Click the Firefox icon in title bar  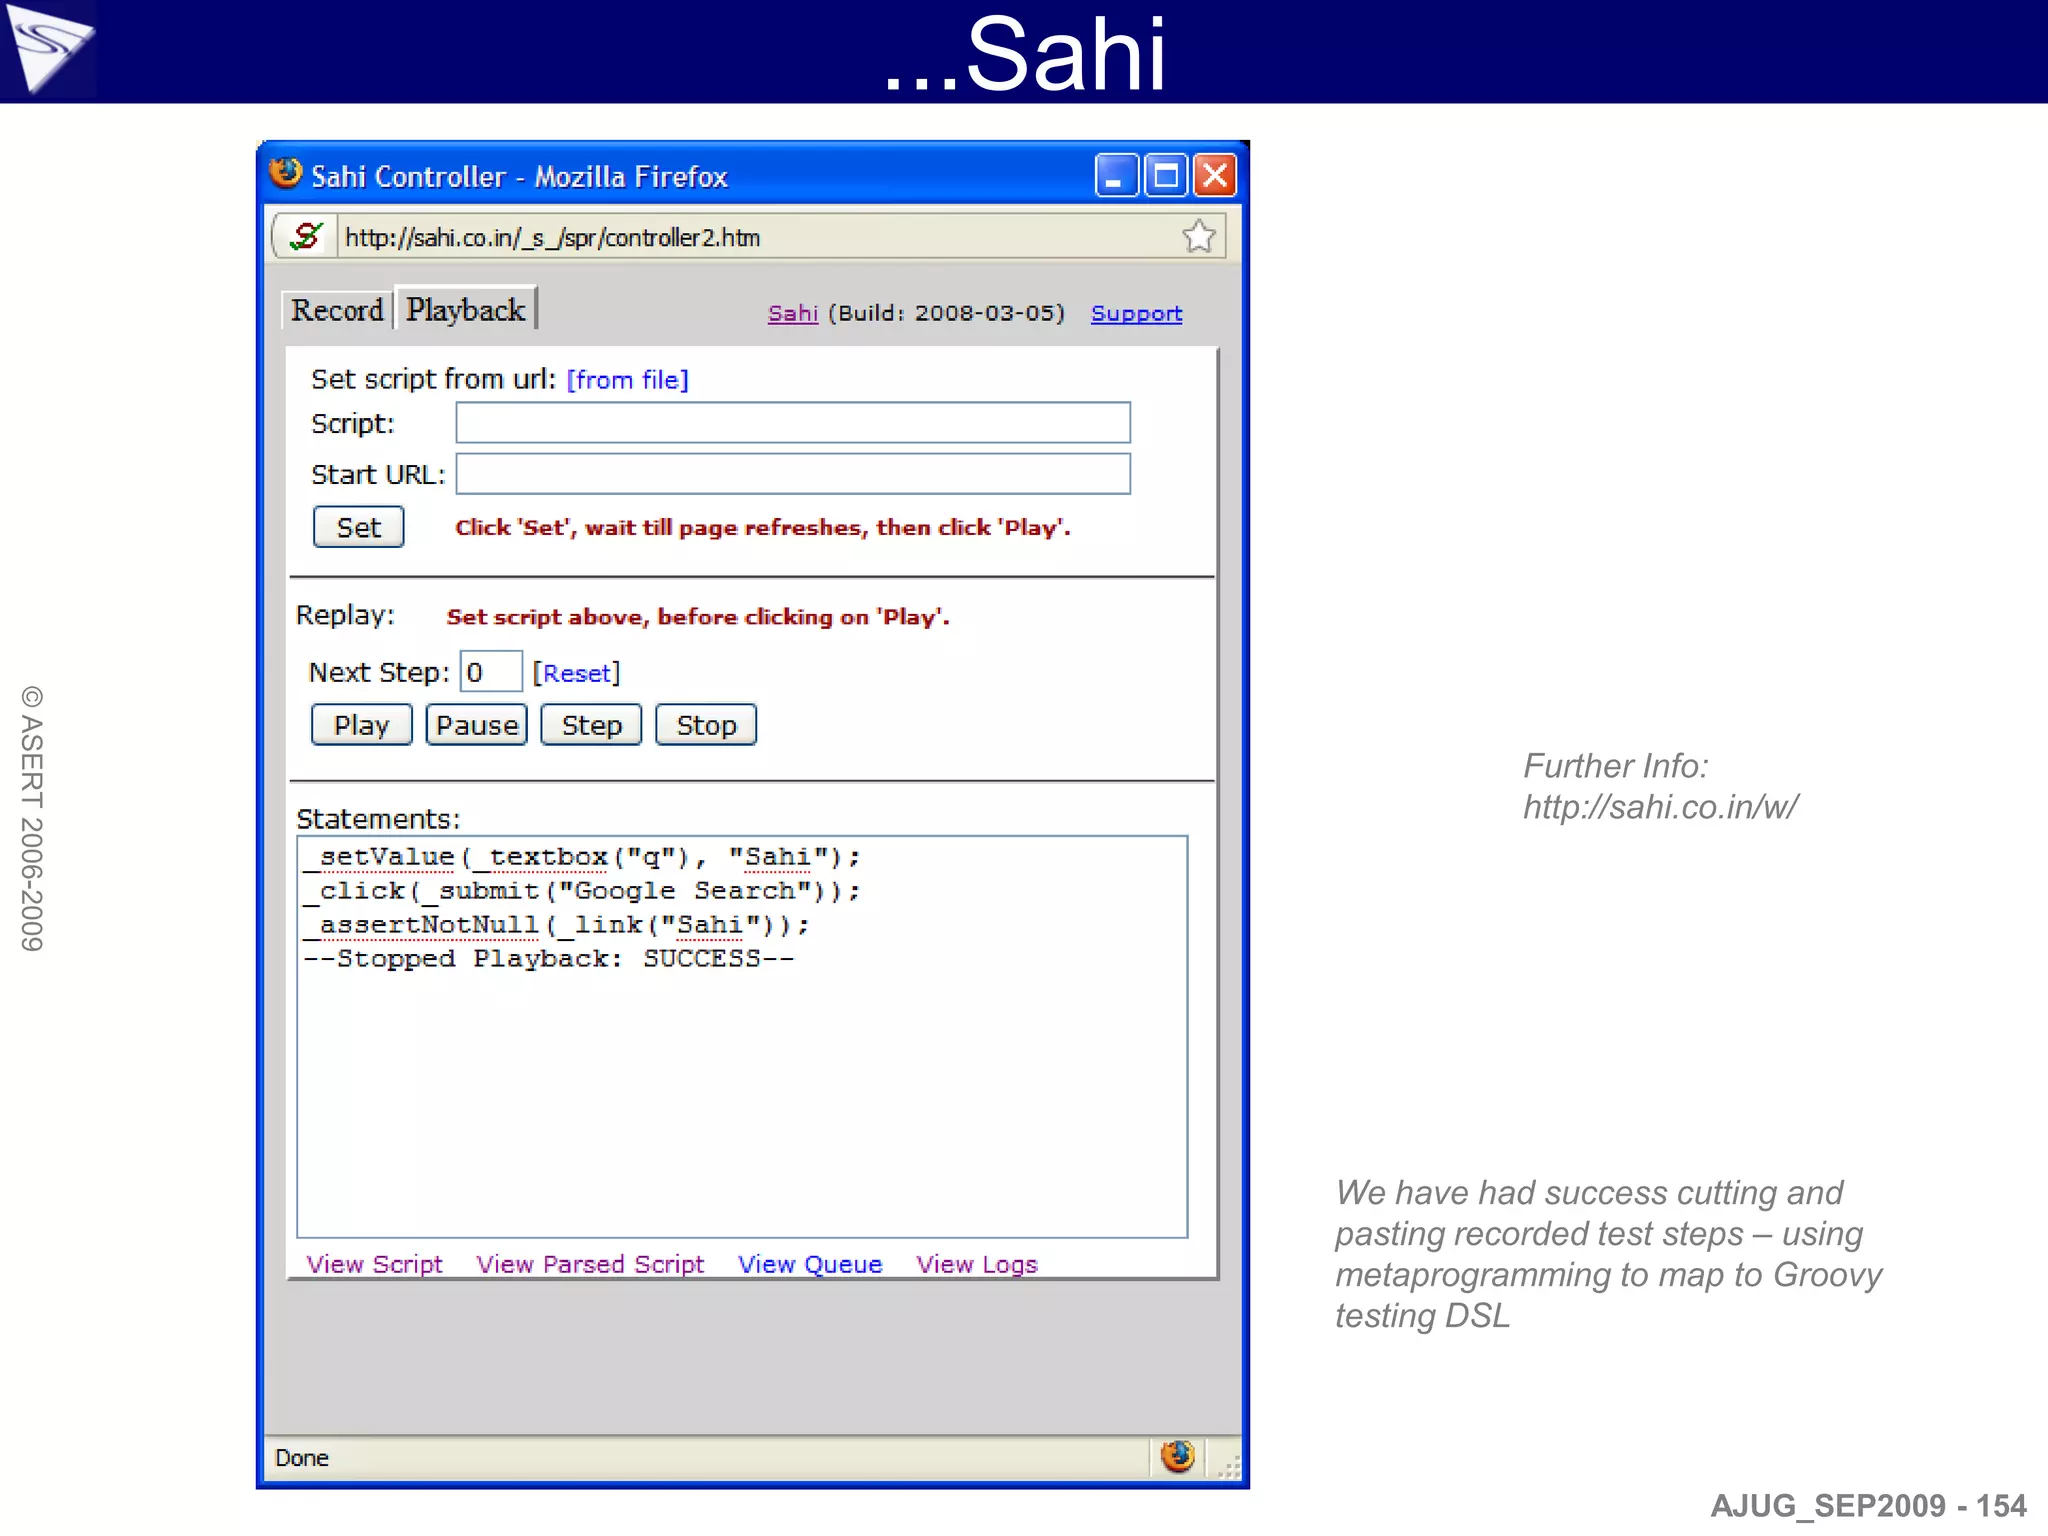[x=286, y=173]
